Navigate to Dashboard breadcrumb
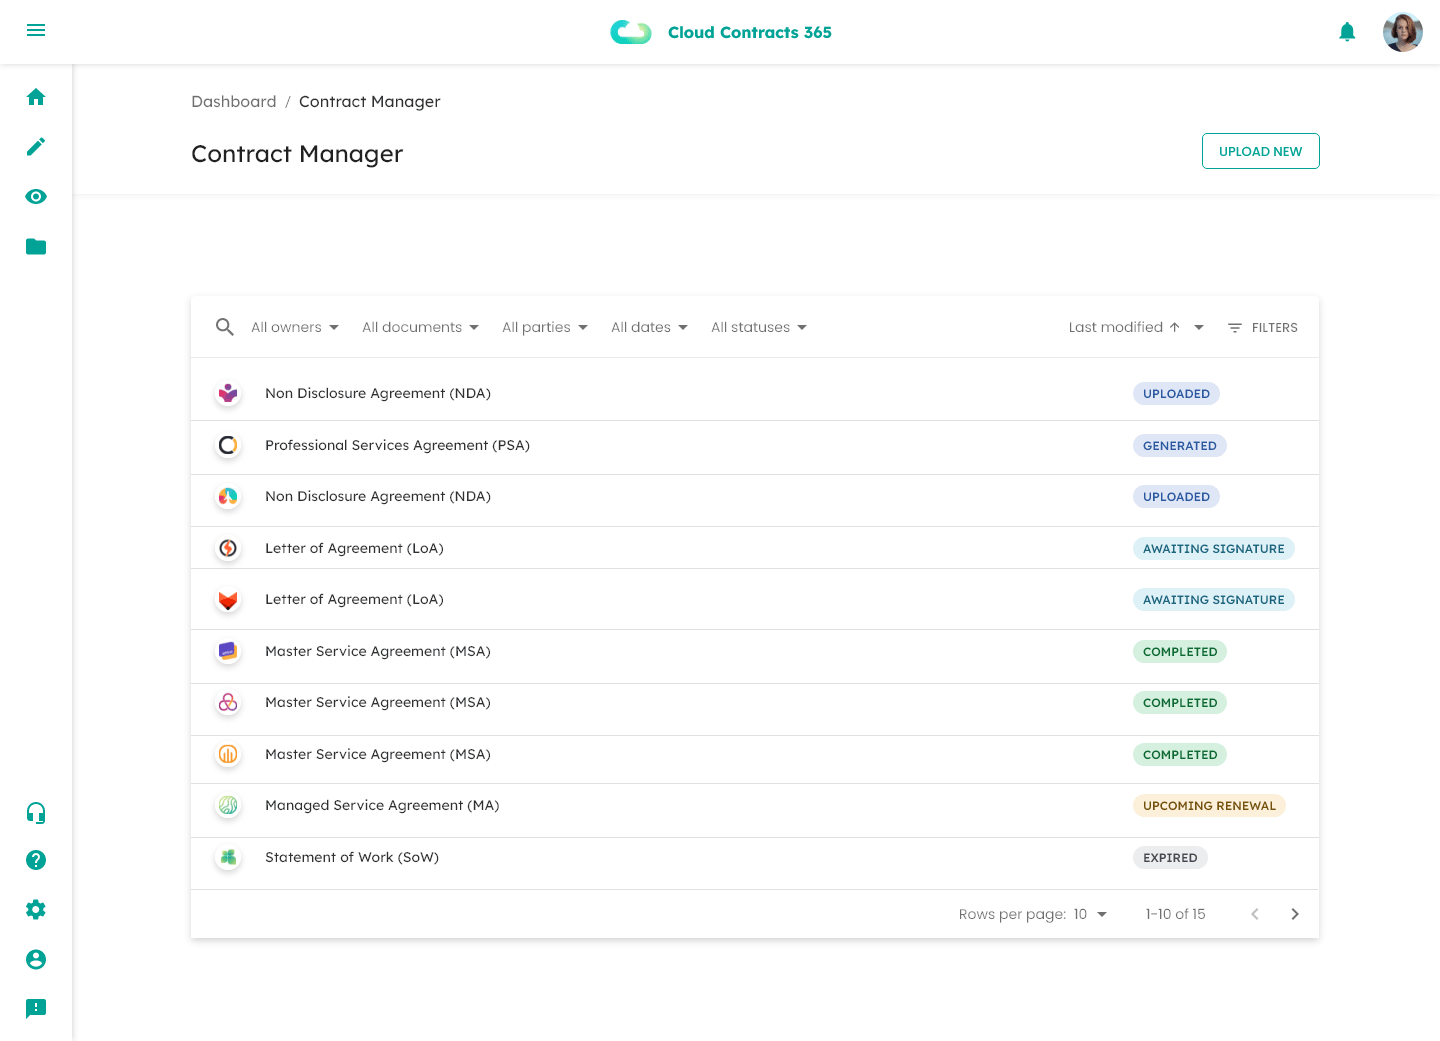Screen dimensions: 1440x1041 point(234,102)
